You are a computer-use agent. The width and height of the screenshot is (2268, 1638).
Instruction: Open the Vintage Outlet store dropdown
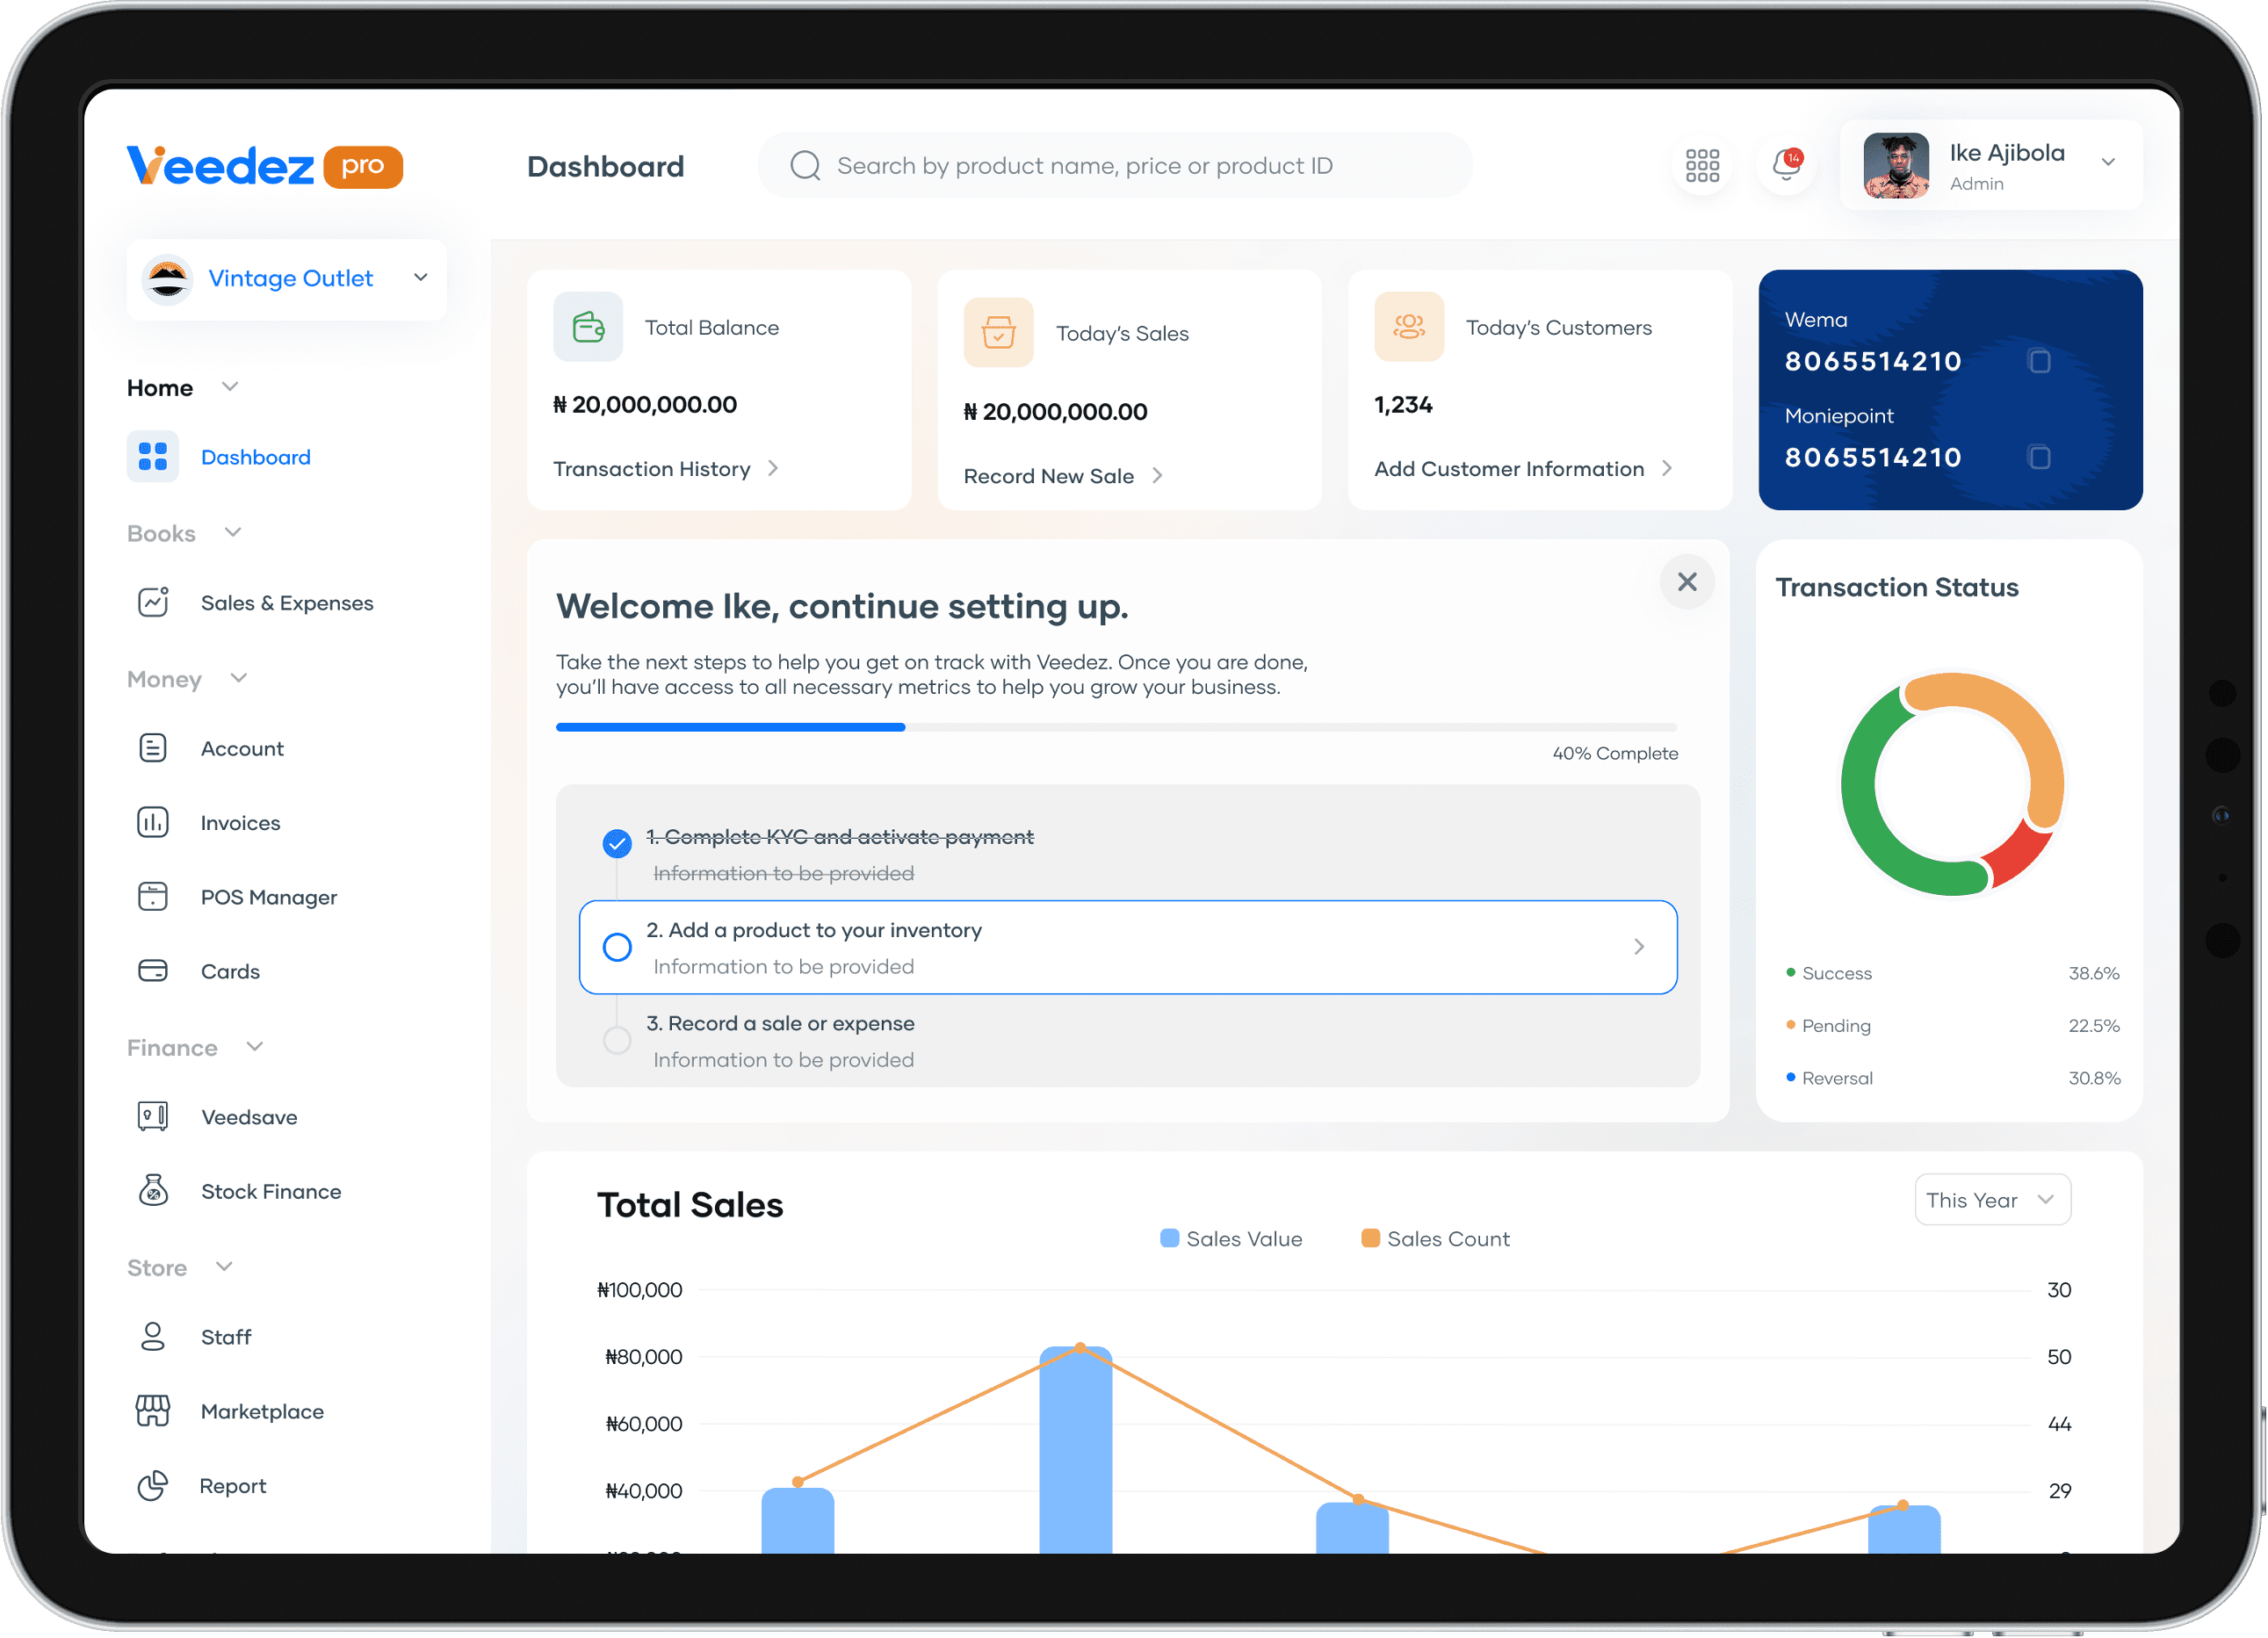[x=421, y=278]
